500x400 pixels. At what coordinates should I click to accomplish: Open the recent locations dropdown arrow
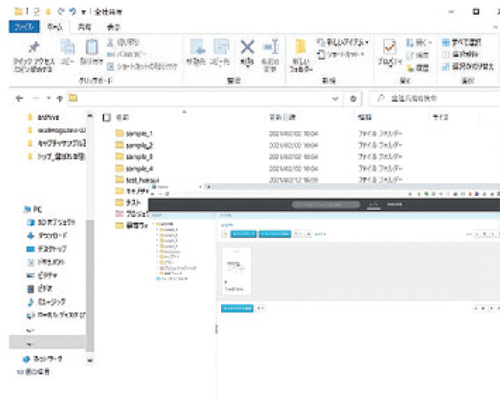tap(49, 98)
